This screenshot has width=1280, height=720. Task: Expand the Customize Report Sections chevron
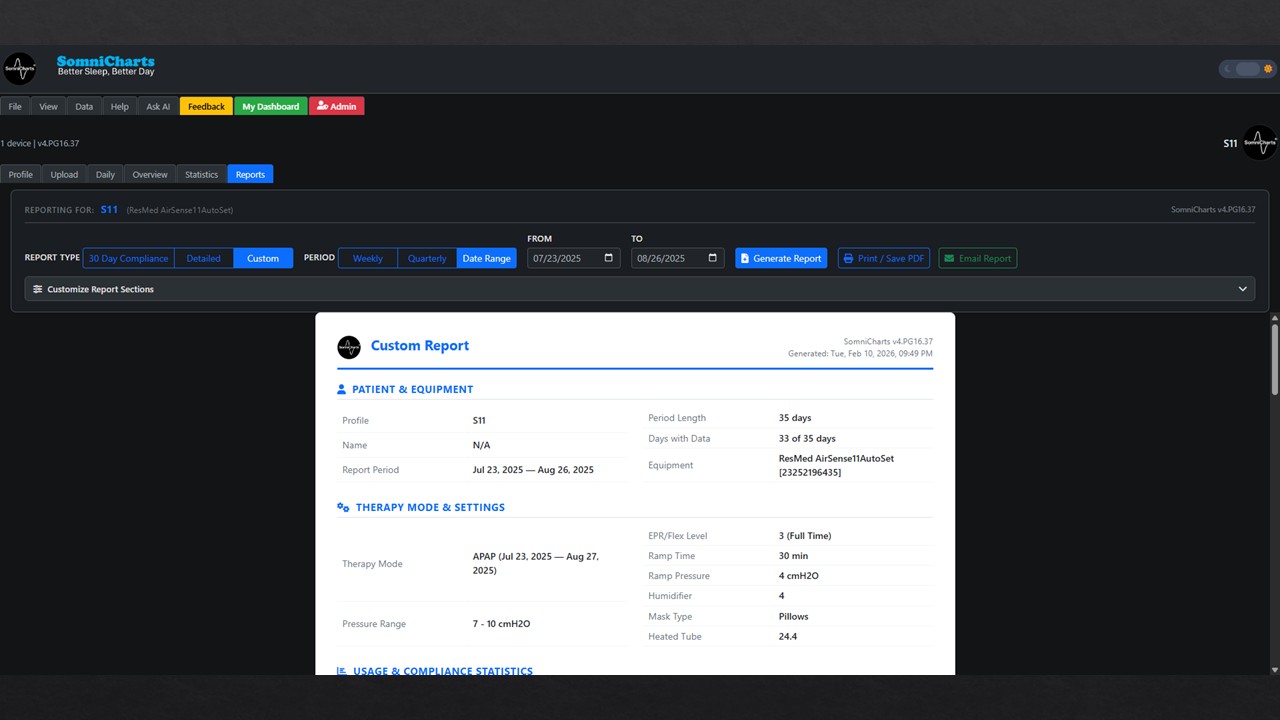[1242, 288]
